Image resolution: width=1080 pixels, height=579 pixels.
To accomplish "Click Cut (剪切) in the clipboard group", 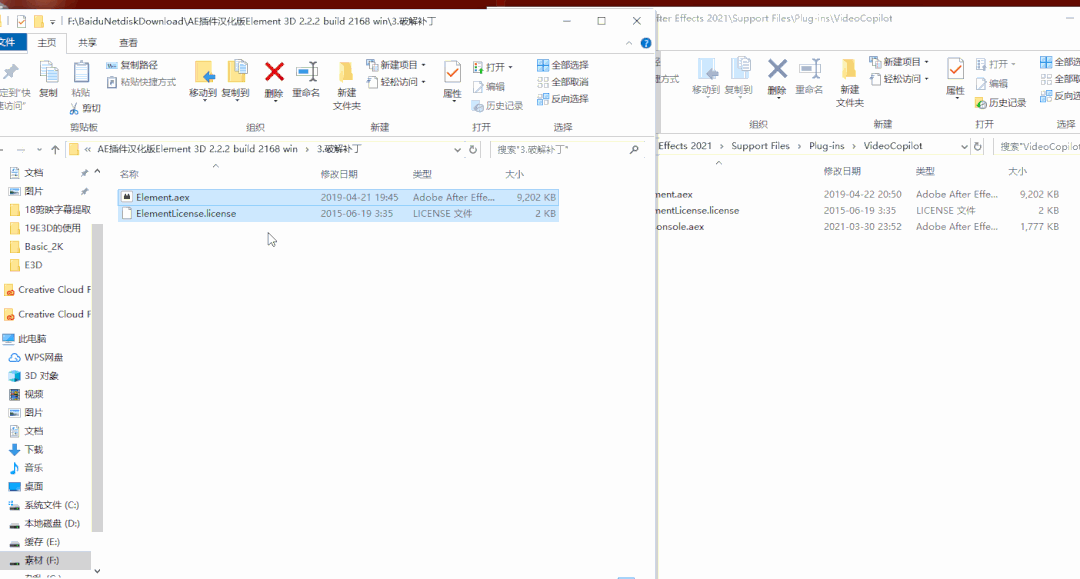I will [85, 108].
